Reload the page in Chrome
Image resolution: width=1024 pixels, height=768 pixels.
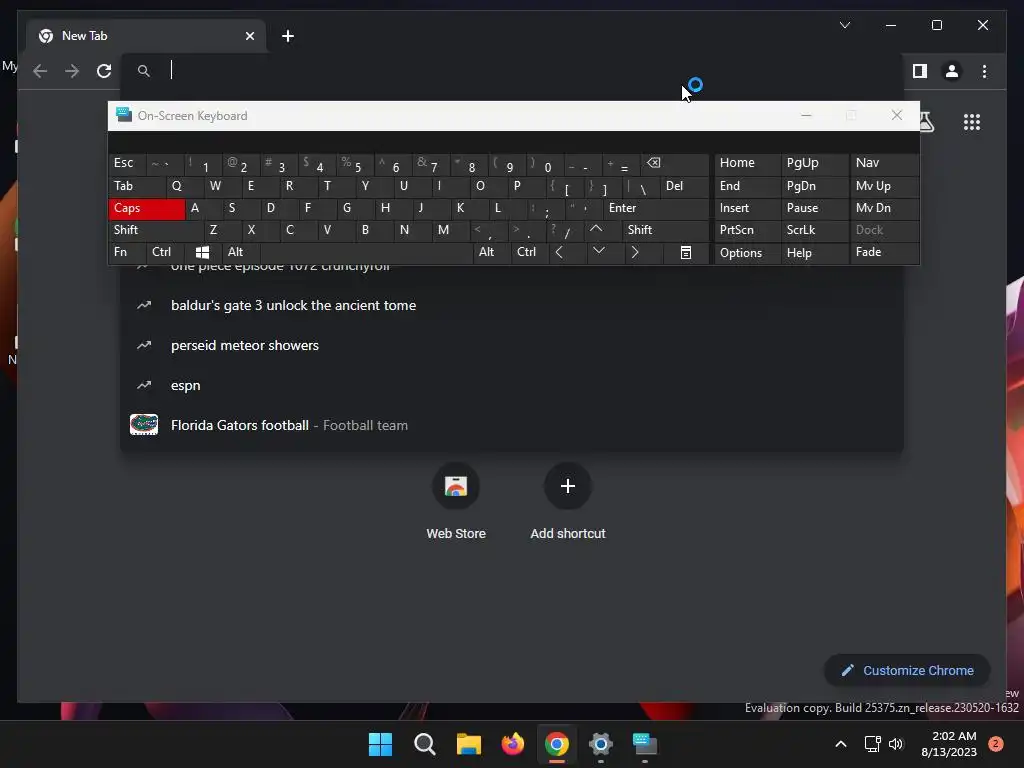coord(104,71)
